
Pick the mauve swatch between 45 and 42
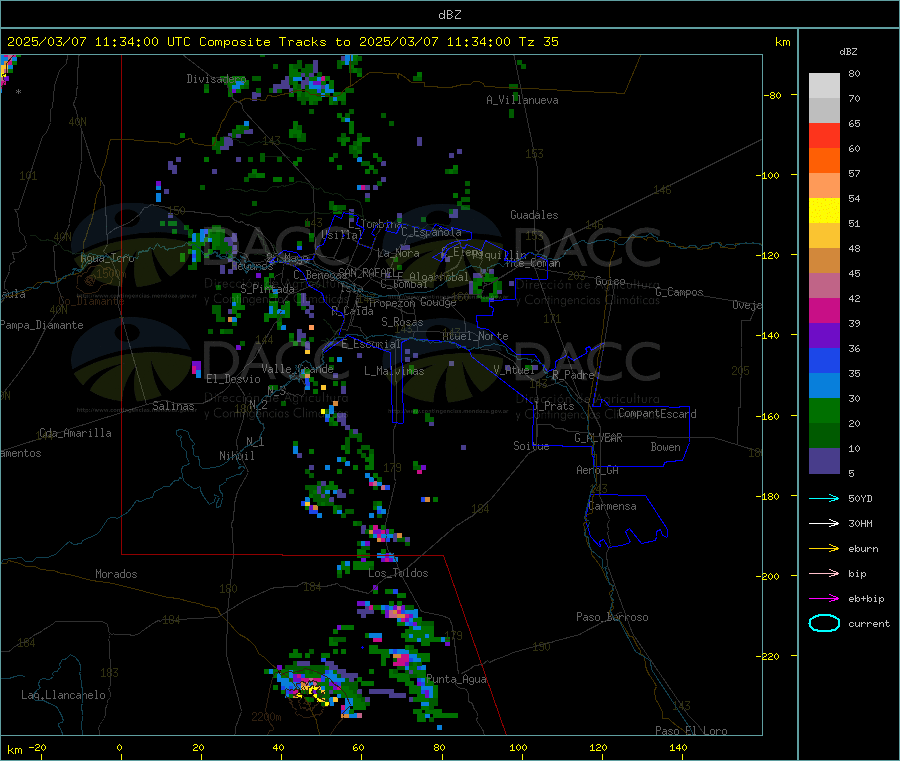coord(824,286)
